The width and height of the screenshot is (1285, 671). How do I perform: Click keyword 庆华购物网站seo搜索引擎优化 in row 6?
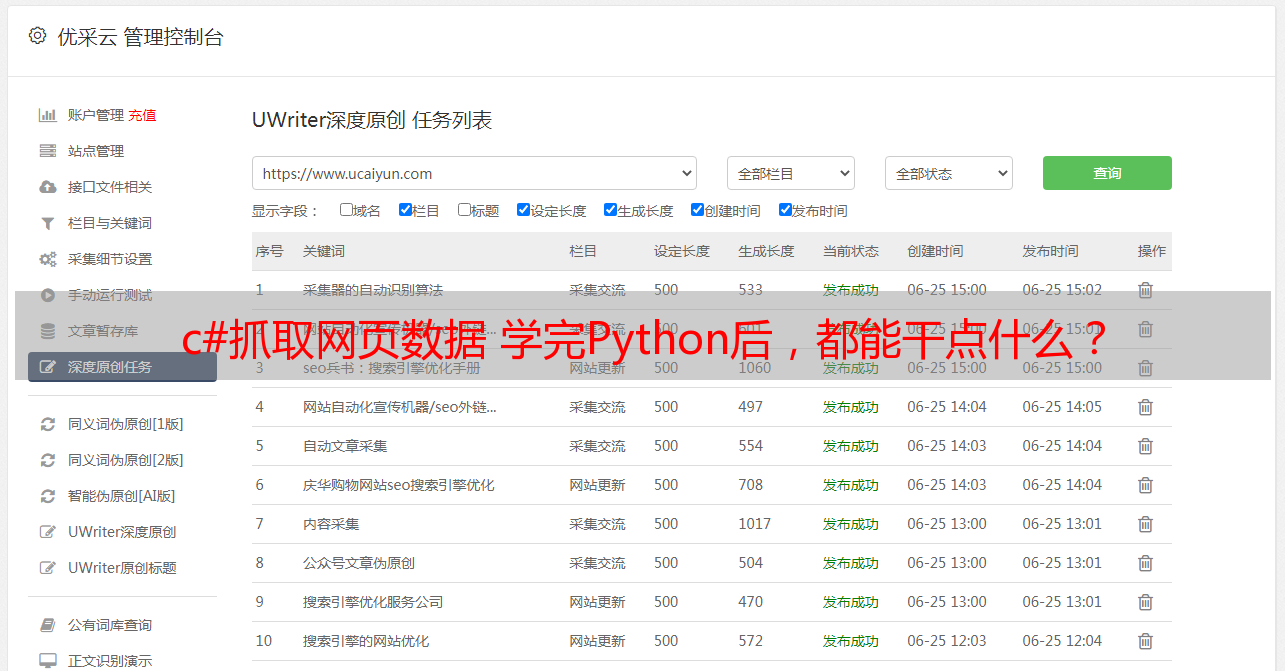point(398,485)
